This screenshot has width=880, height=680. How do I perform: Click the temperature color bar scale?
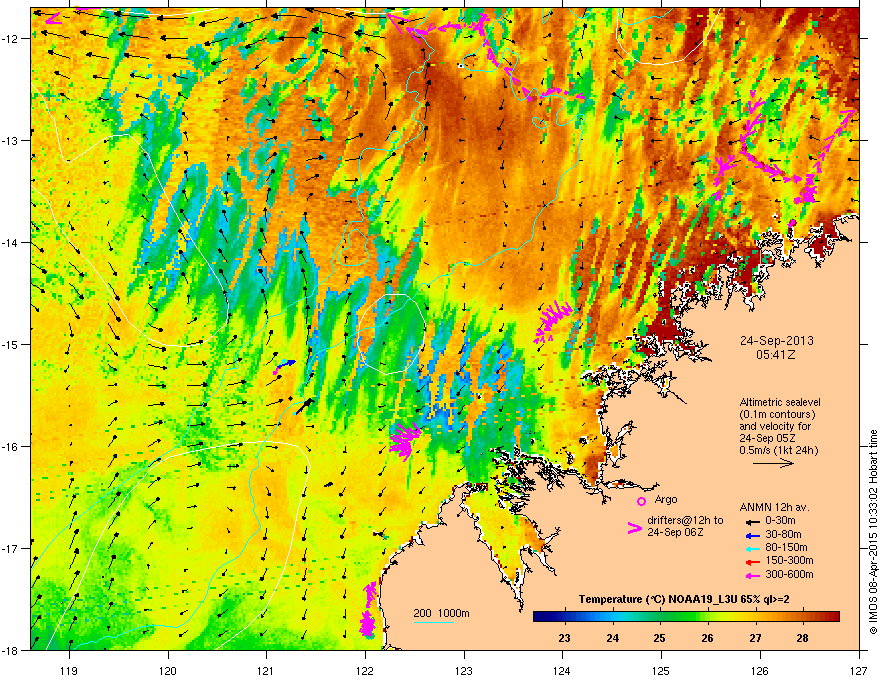click(686, 617)
